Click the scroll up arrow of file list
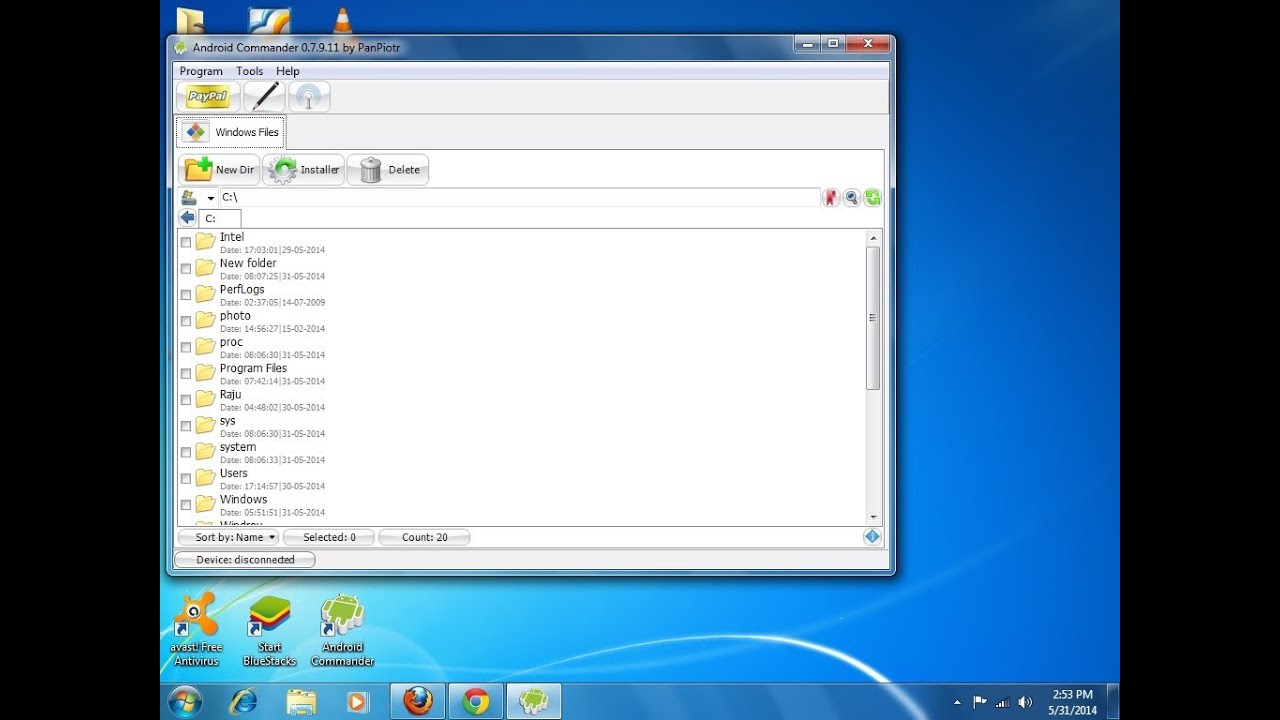 coord(873,238)
